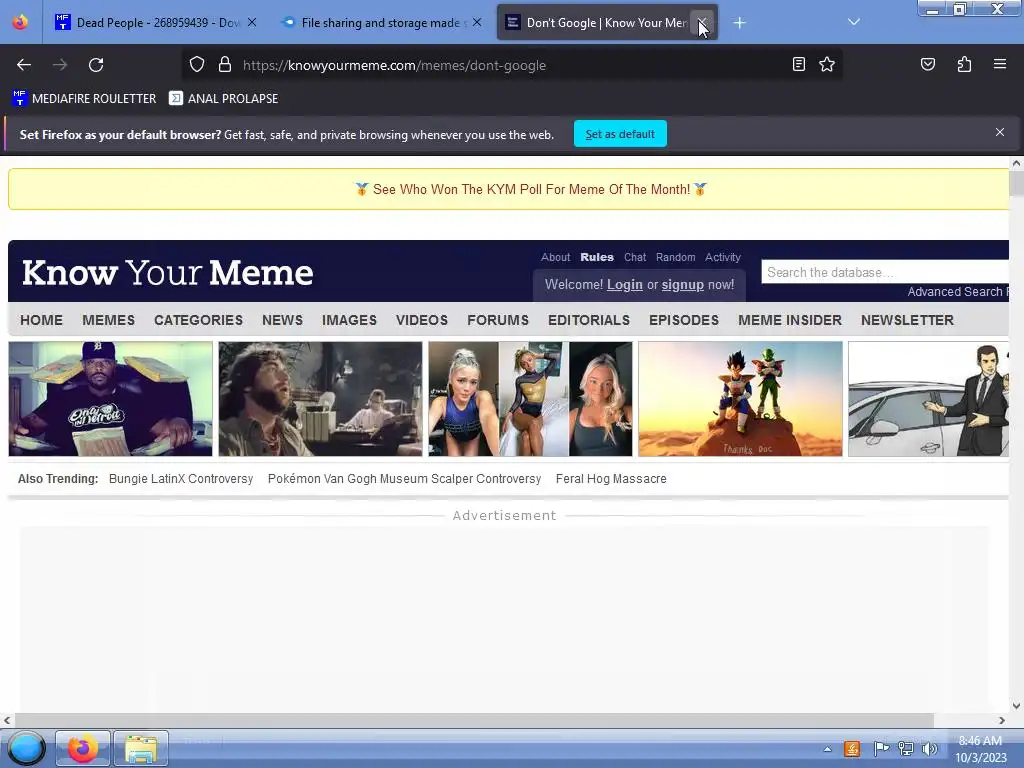
Task: Open the HOME menu item
Action: [x=41, y=320]
